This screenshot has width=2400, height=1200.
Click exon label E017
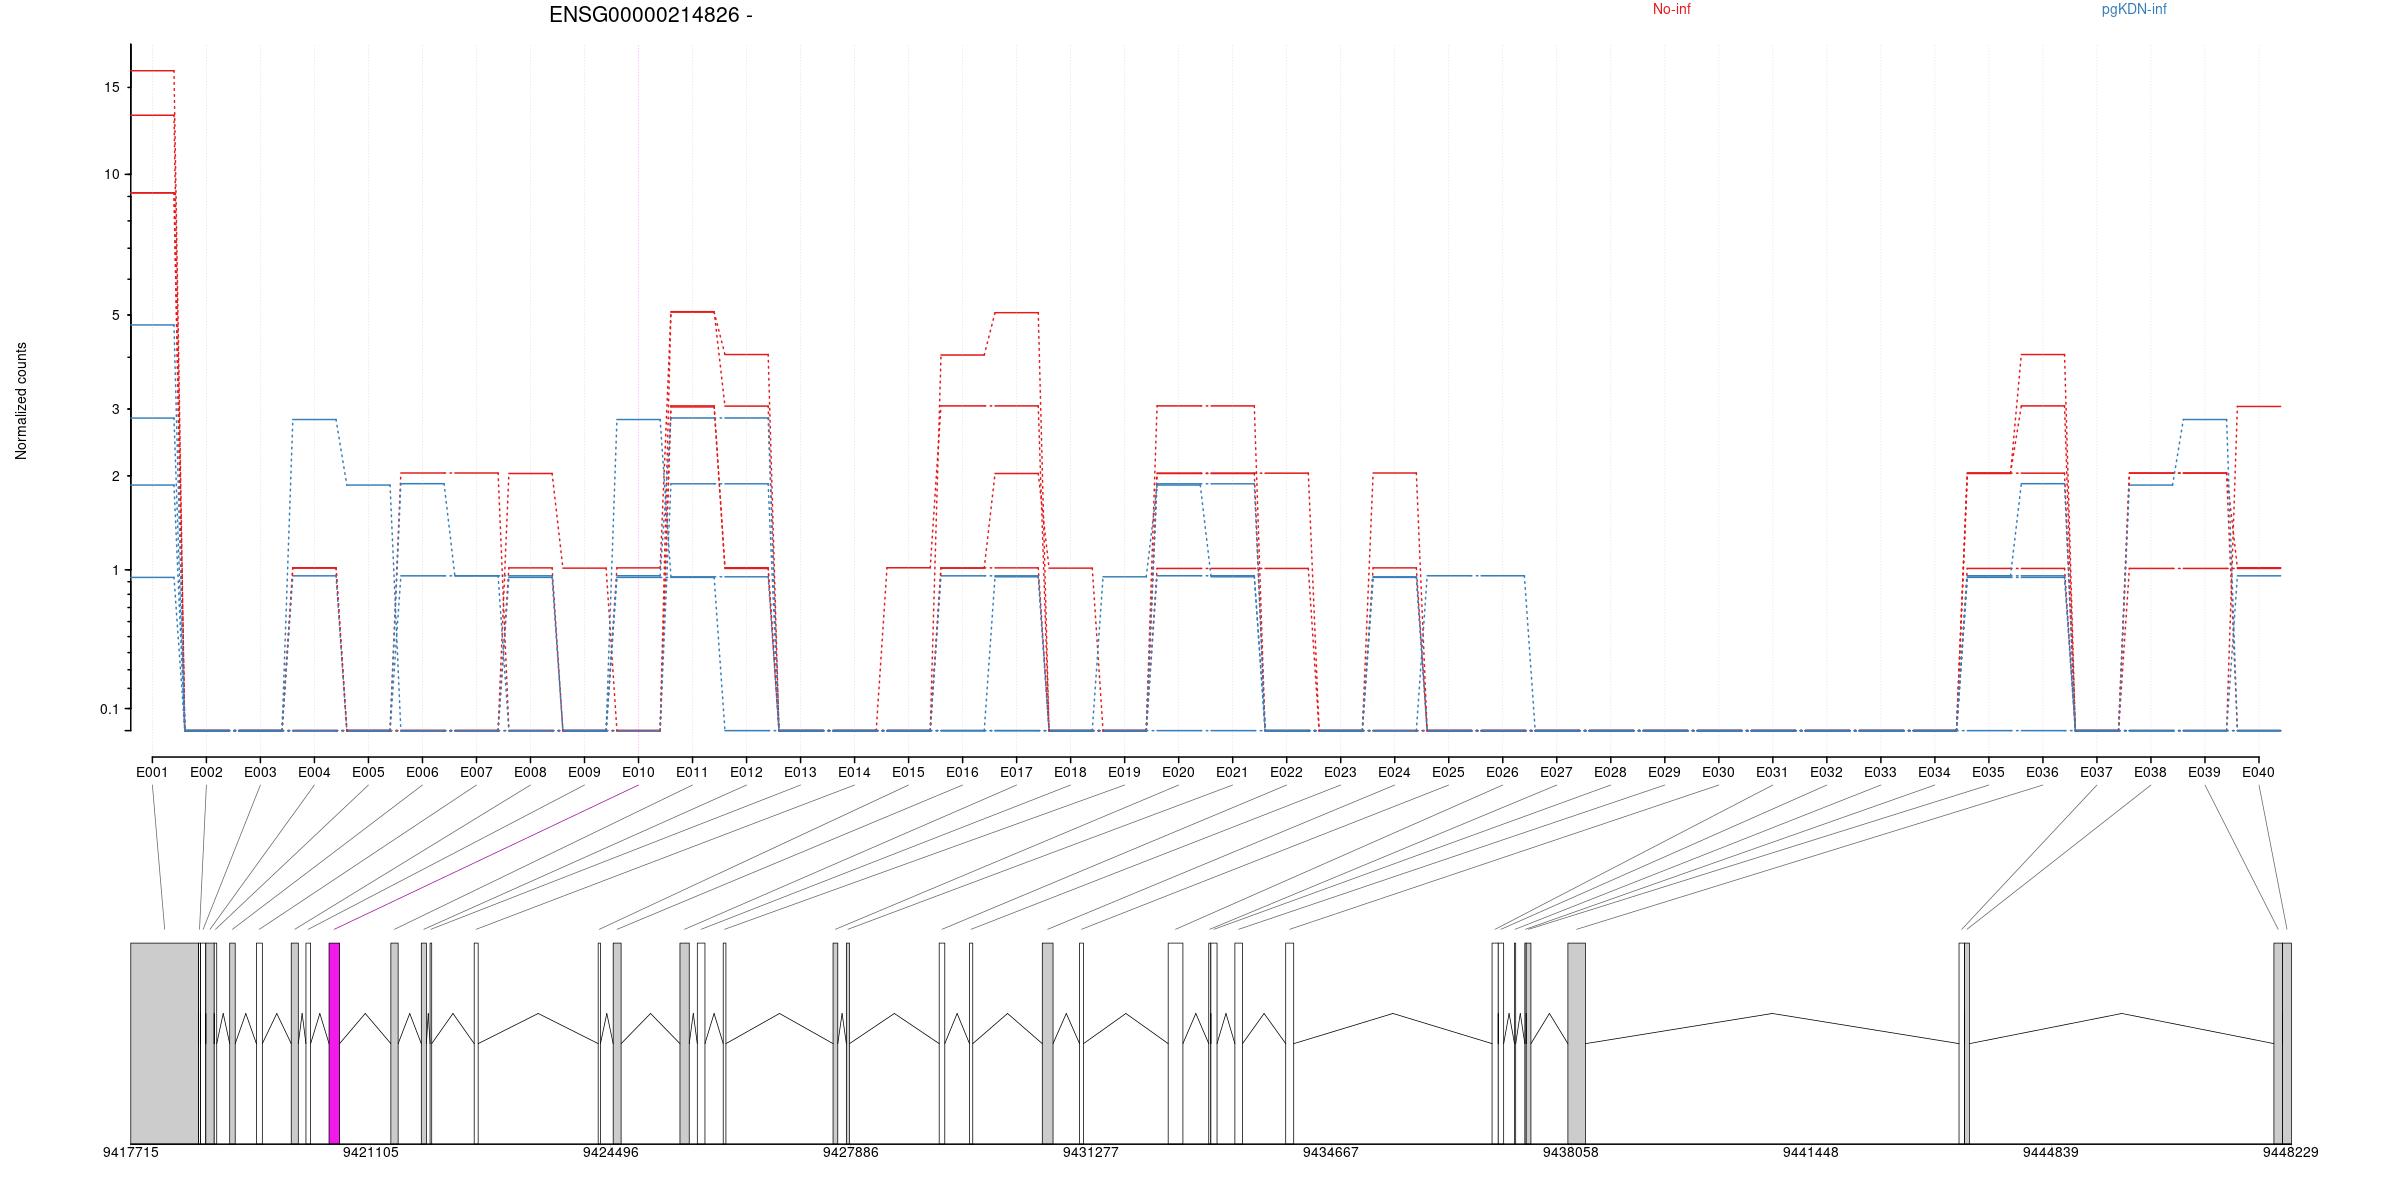[1016, 772]
